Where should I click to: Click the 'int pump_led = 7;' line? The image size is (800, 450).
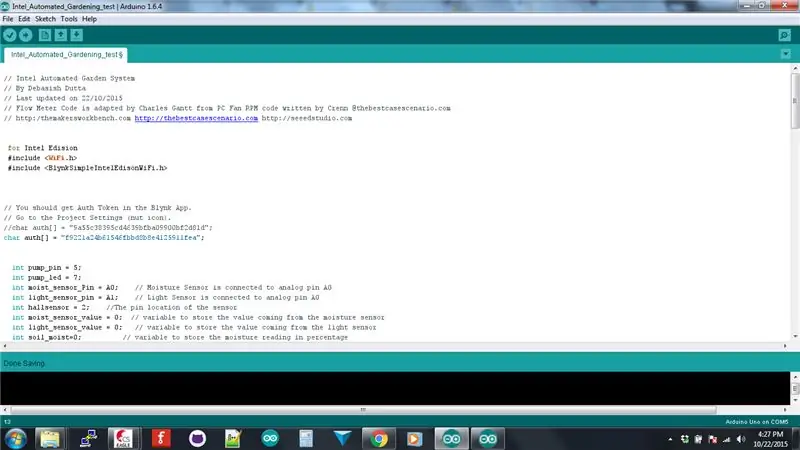[x=46, y=278]
